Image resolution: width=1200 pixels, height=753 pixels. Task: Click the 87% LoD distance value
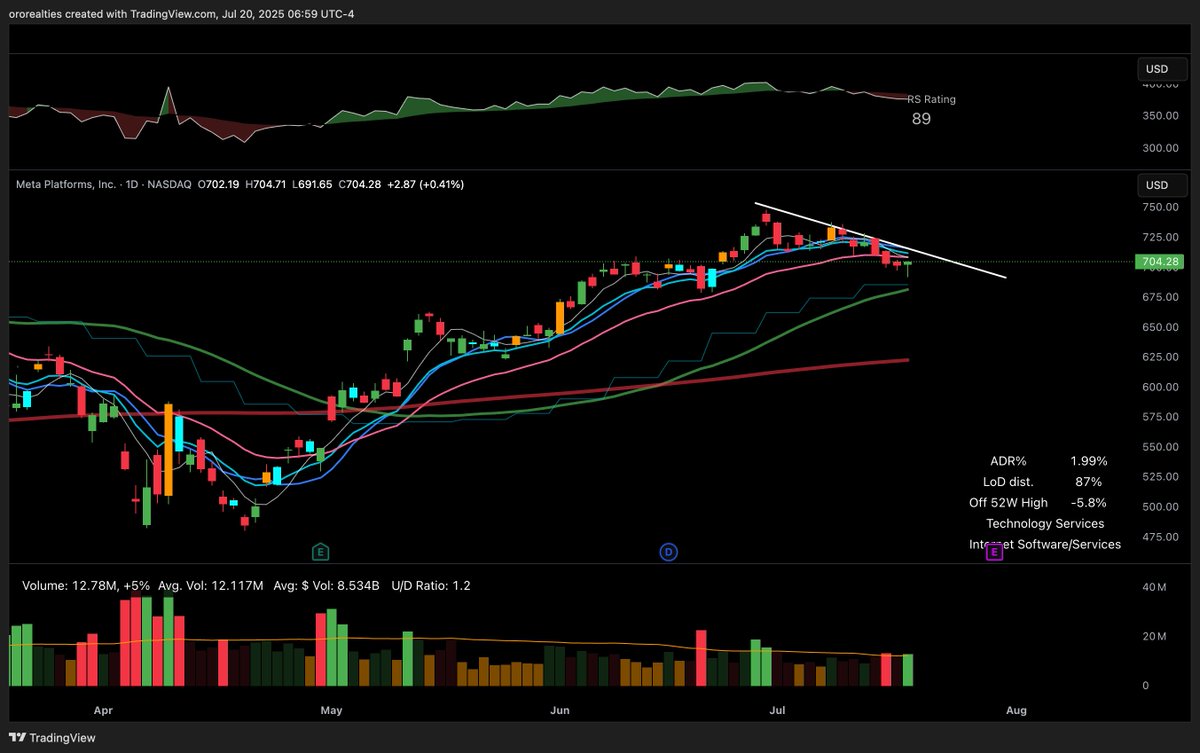[x=1088, y=482]
